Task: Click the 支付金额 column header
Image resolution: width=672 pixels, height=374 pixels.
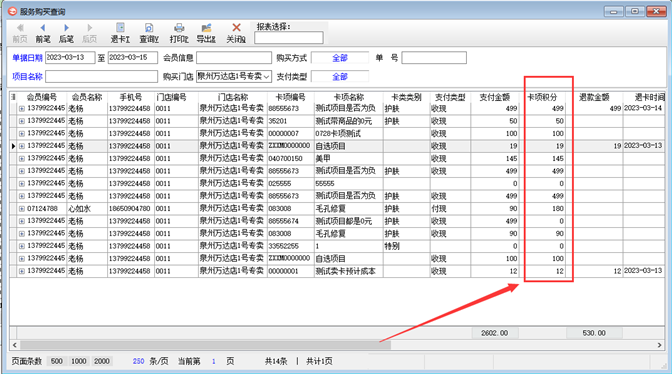Action: coord(495,97)
